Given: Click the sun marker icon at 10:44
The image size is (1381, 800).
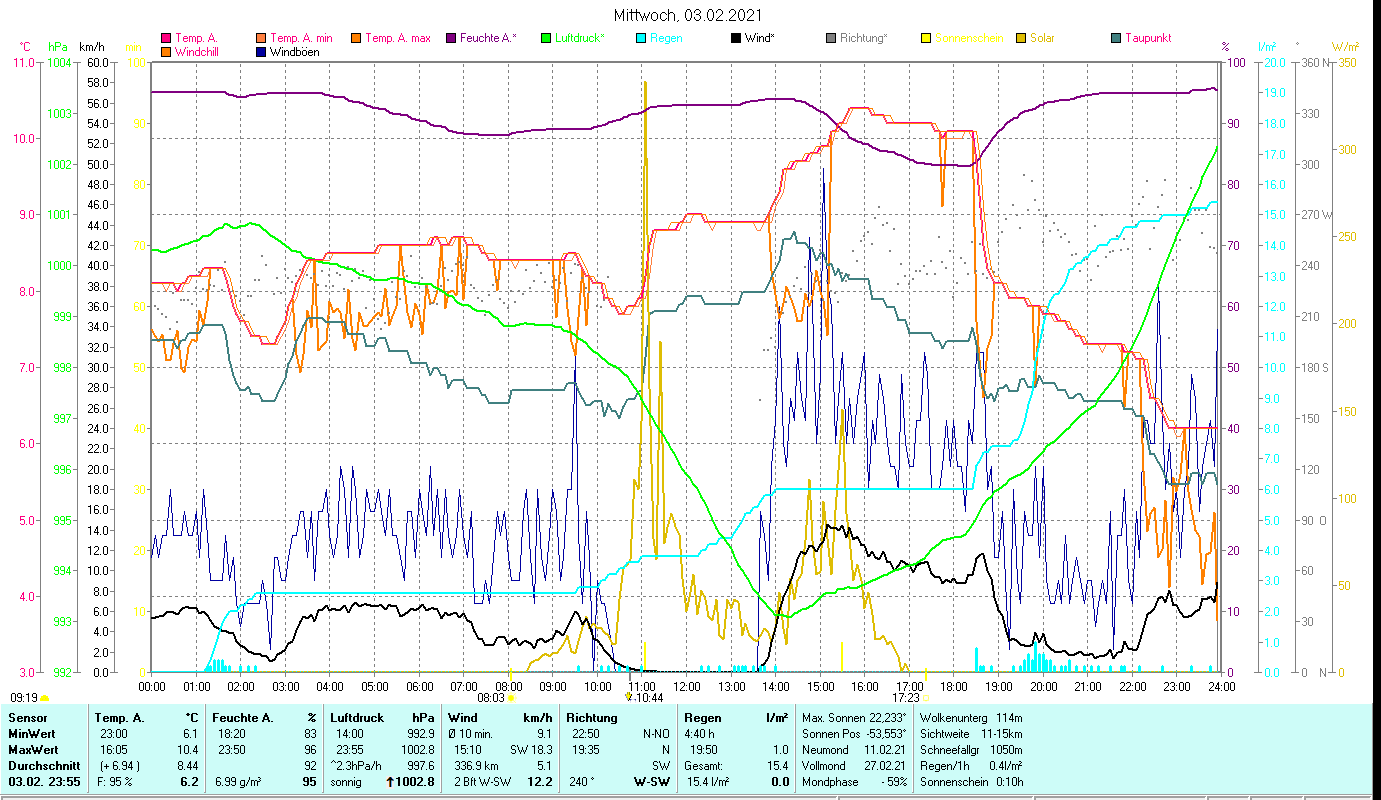Looking at the screenshot, I should [628, 698].
